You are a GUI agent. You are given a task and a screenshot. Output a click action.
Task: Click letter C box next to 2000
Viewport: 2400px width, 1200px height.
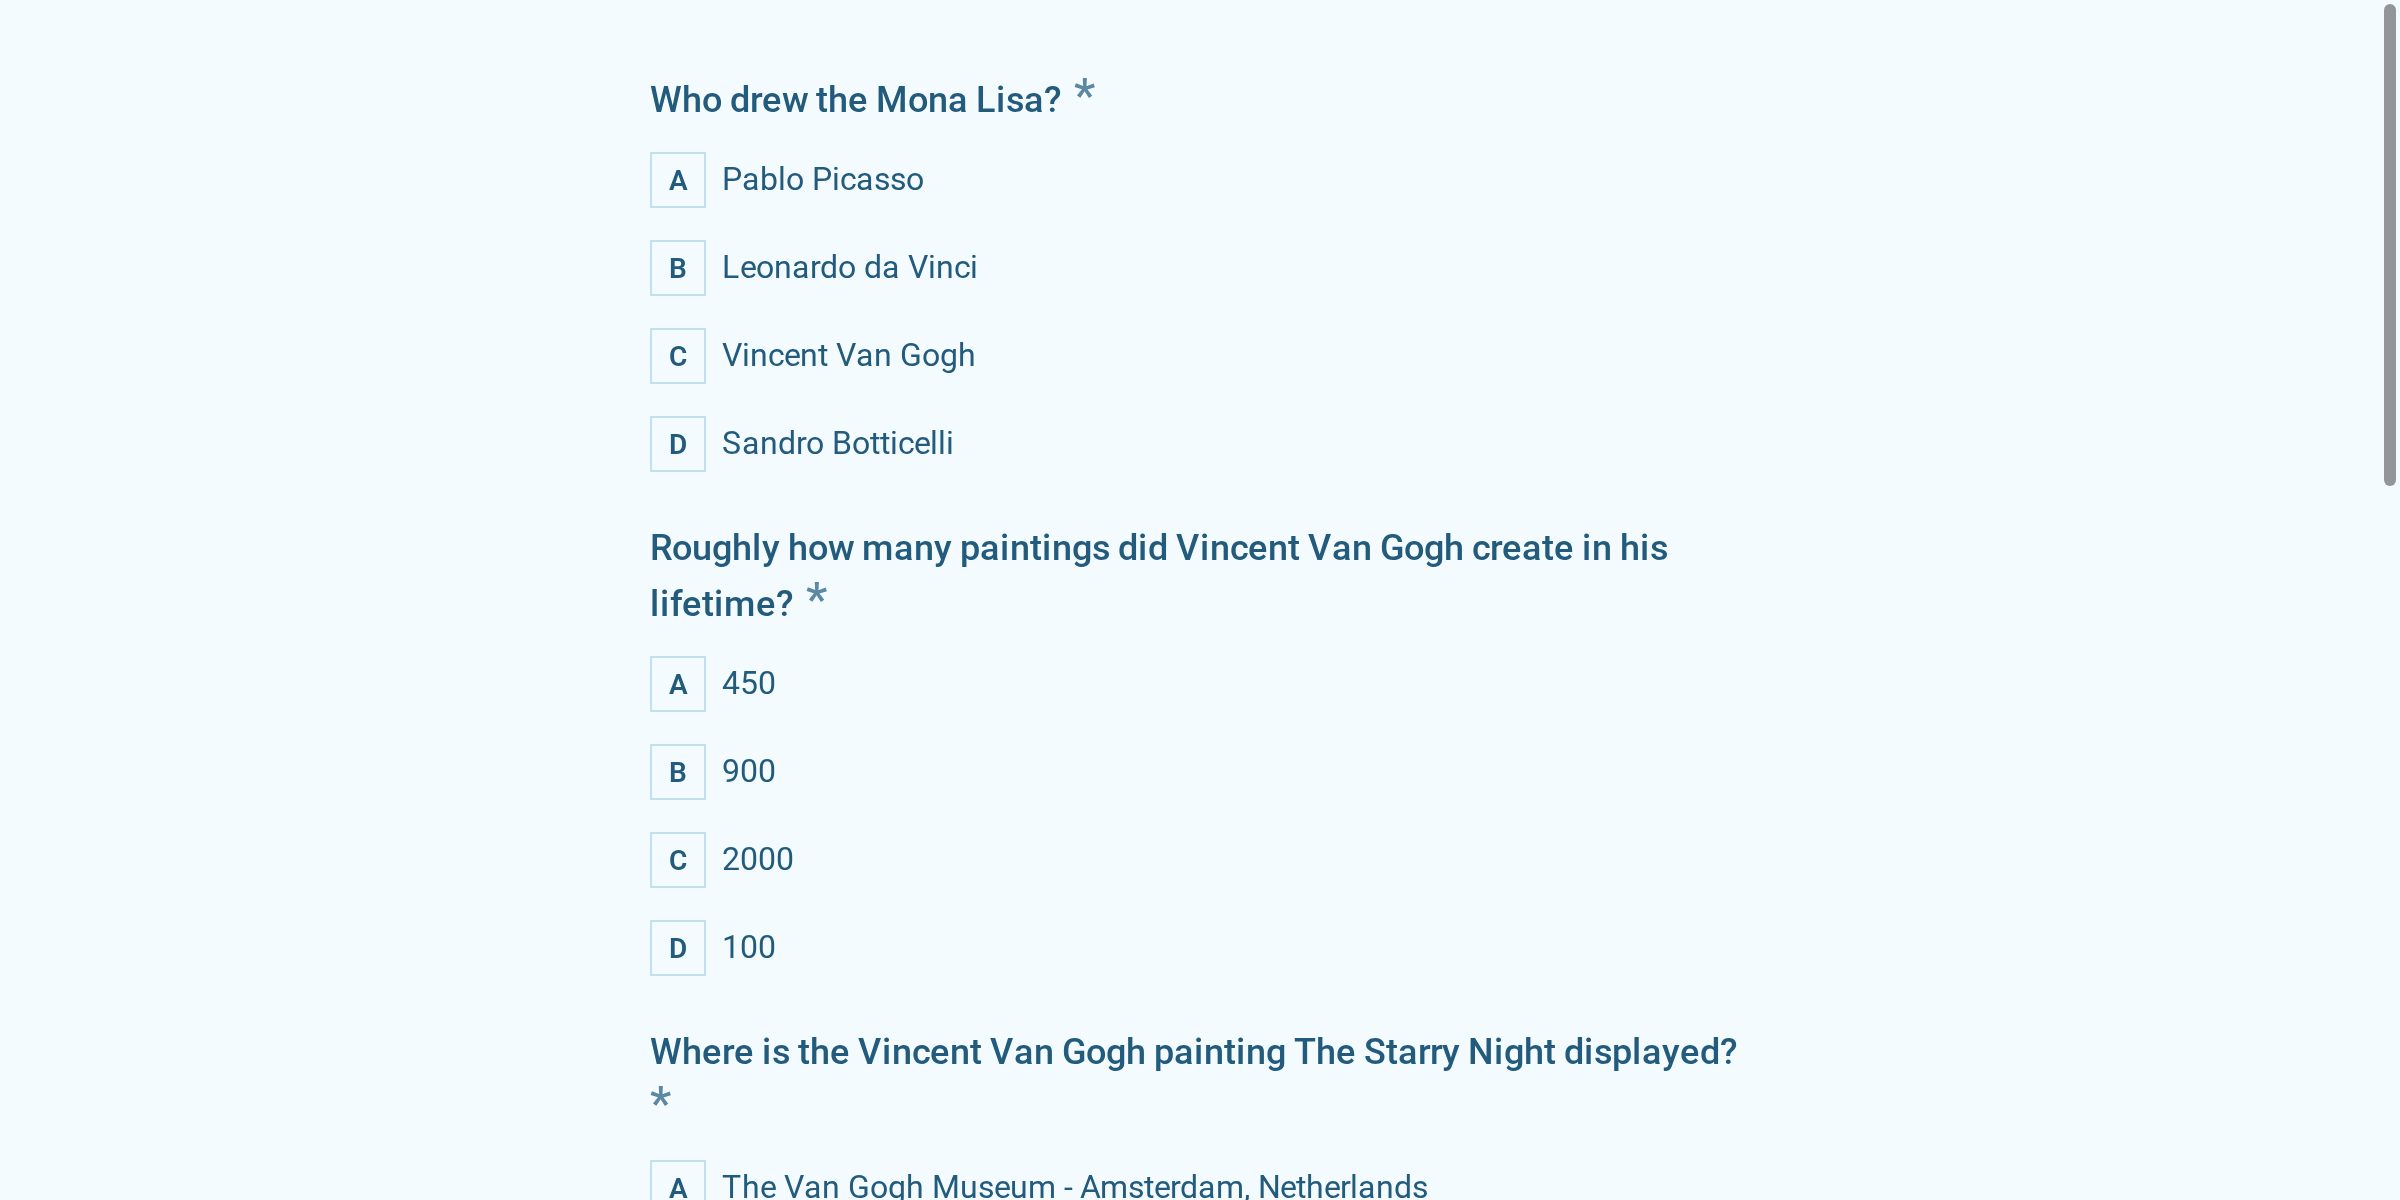click(x=678, y=860)
